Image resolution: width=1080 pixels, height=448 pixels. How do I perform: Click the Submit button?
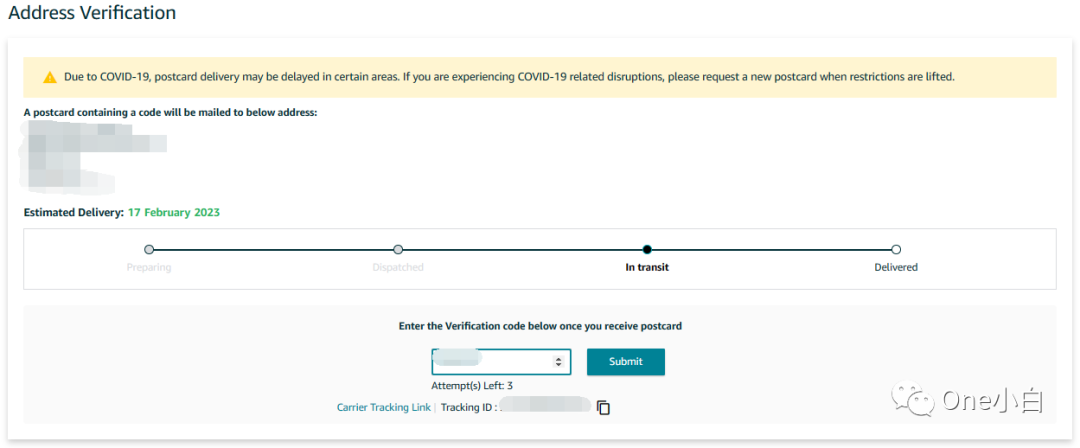(x=625, y=362)
